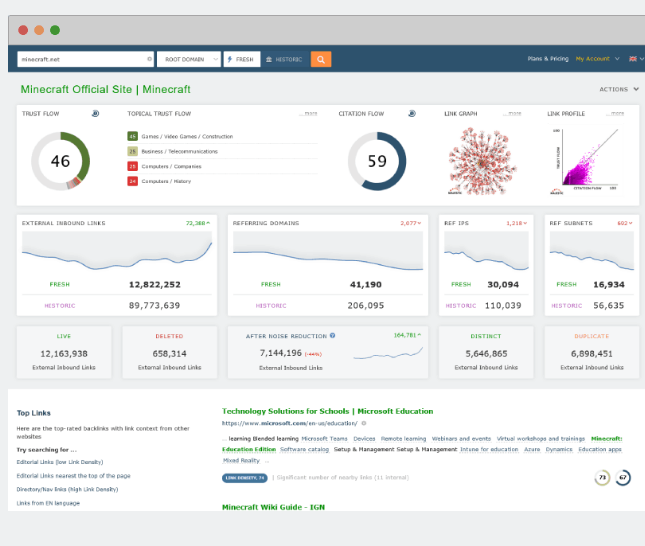Click After Noise Reduction help icon
This screenshot has height=546, width=645.
pyautogui.click(x=332, y=336)
